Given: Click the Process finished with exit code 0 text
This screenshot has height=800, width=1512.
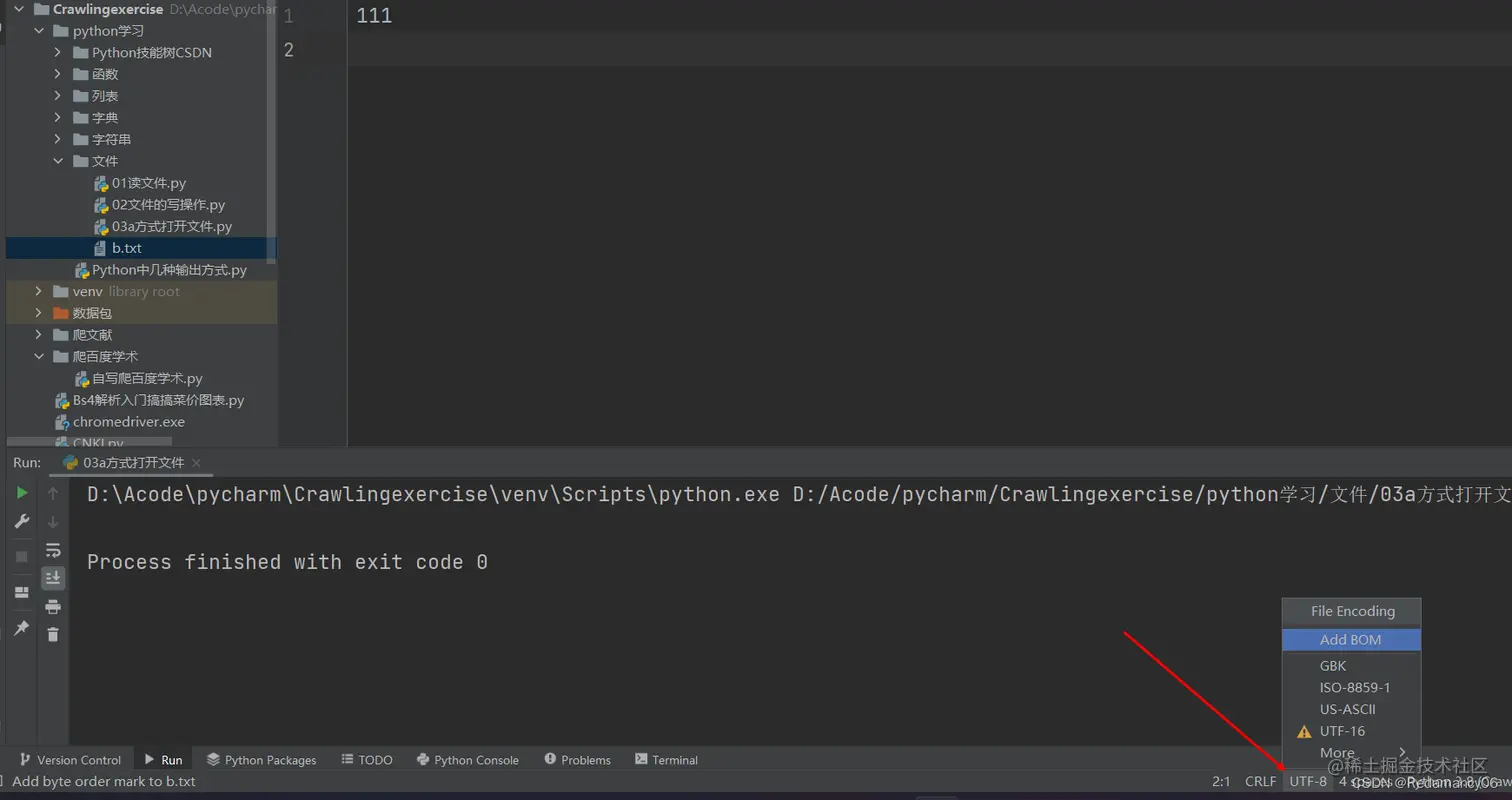Looking at the screenshot, I should tap(287, 562).
